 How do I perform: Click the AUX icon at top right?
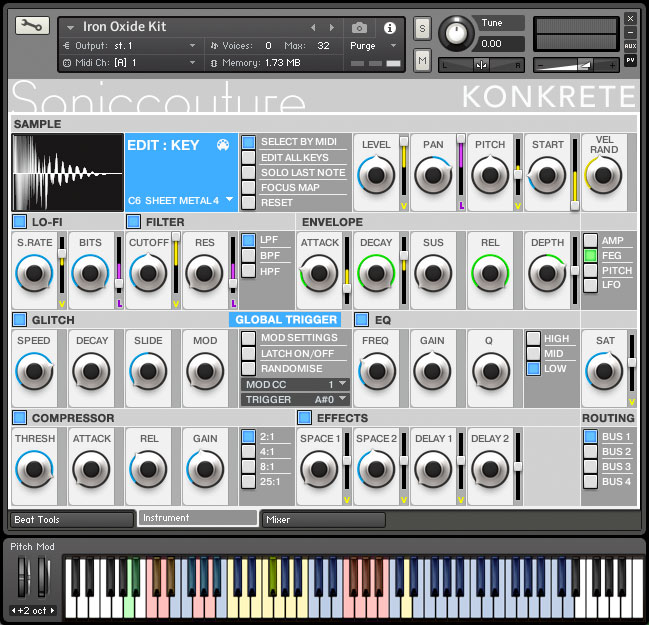pyautogui.click(x=630, y=46)
